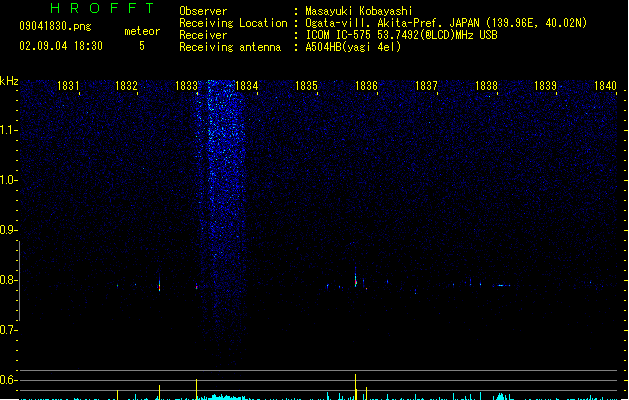
Task: Click antenna value A504HB(yagi 4el)
Action: click(353, 47)
